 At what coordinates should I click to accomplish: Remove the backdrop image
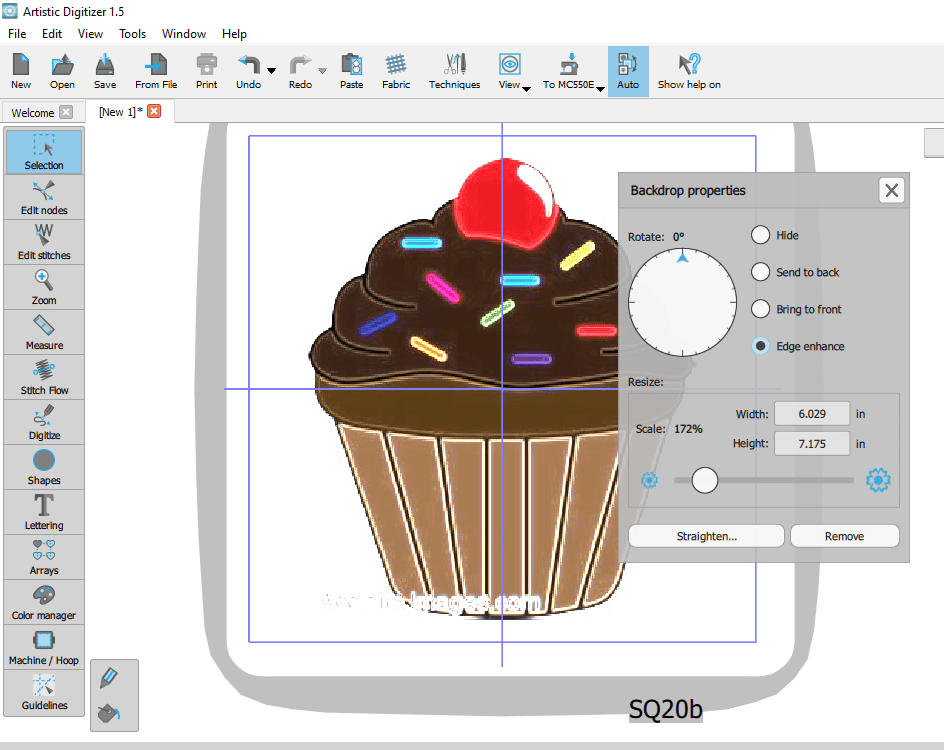(x=844, y=535)
